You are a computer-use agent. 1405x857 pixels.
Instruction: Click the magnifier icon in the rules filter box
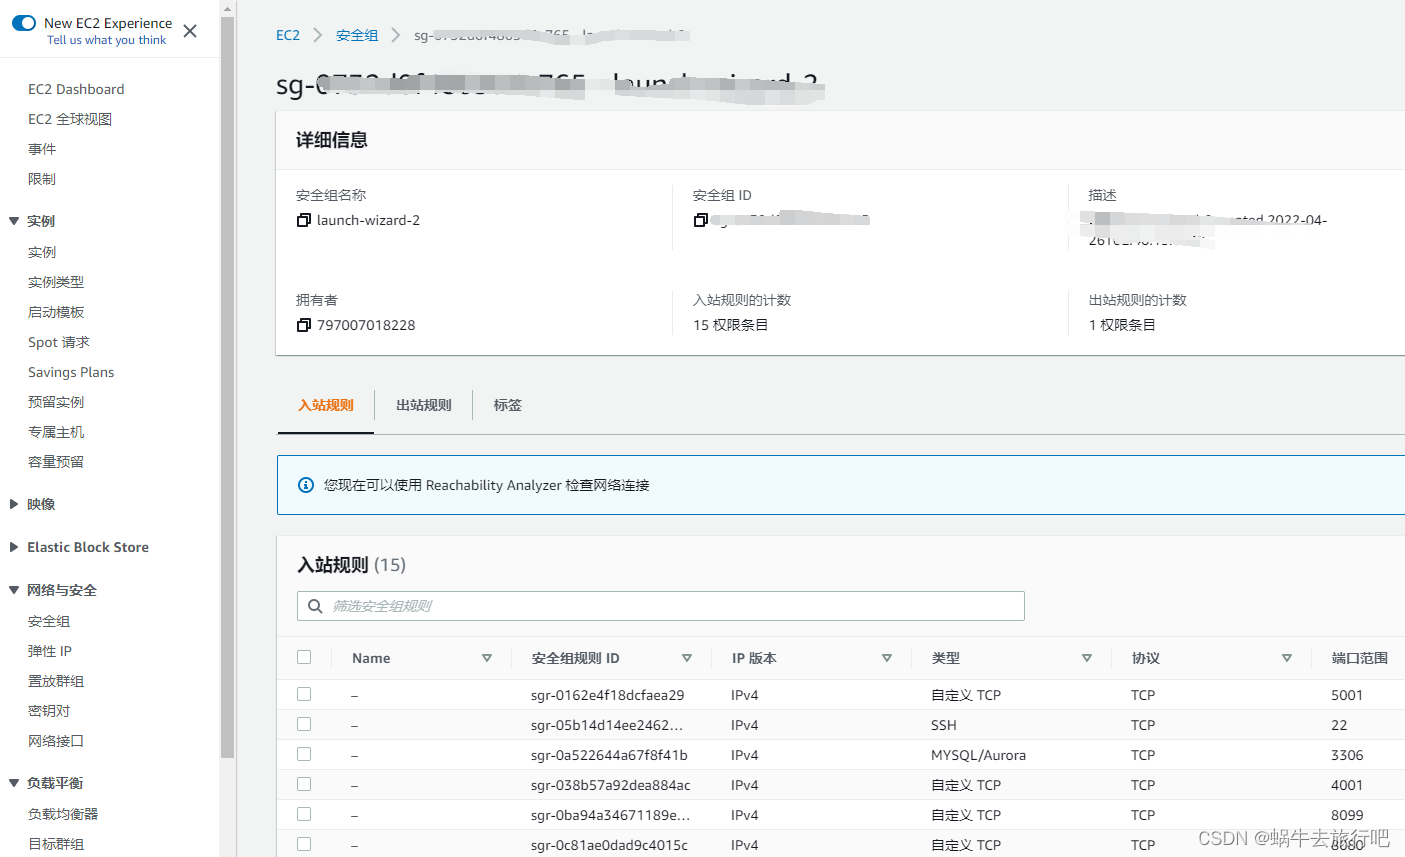point(315,606)
